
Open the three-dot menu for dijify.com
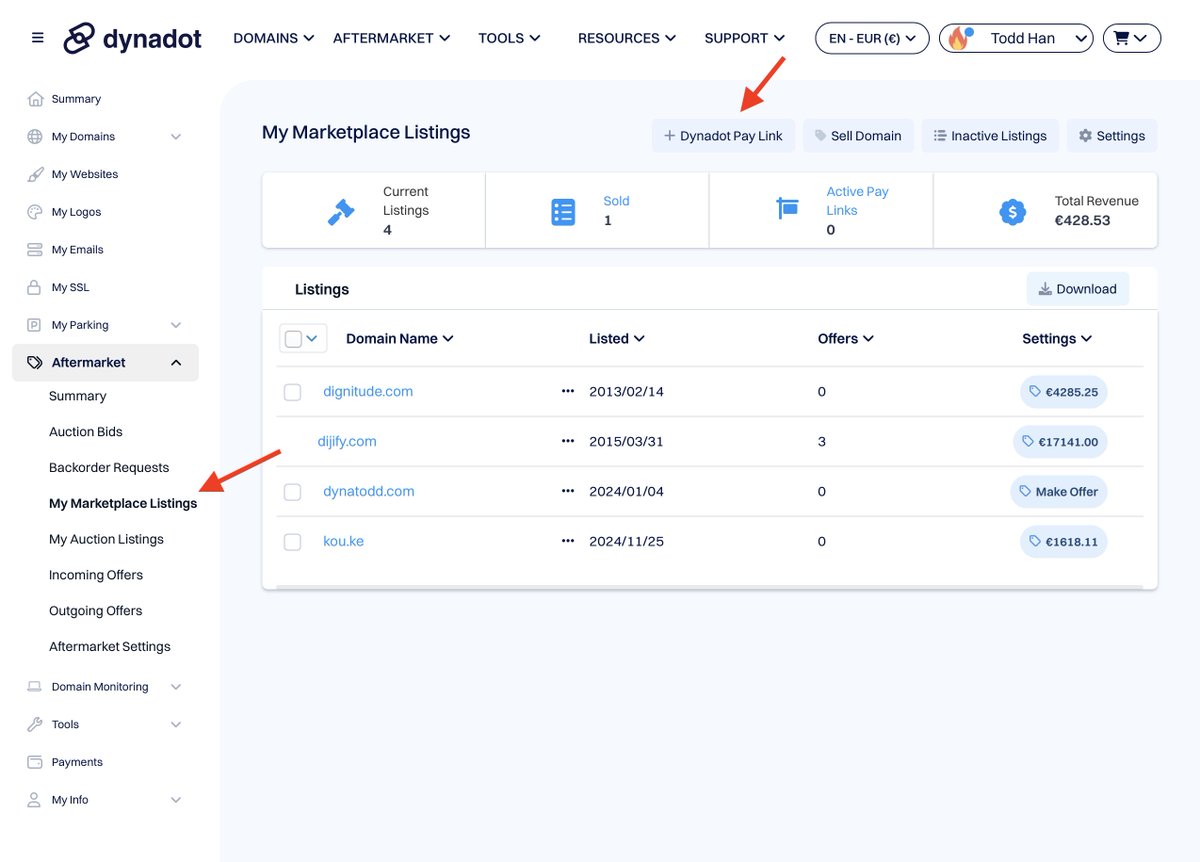click(x=568, y=441)
